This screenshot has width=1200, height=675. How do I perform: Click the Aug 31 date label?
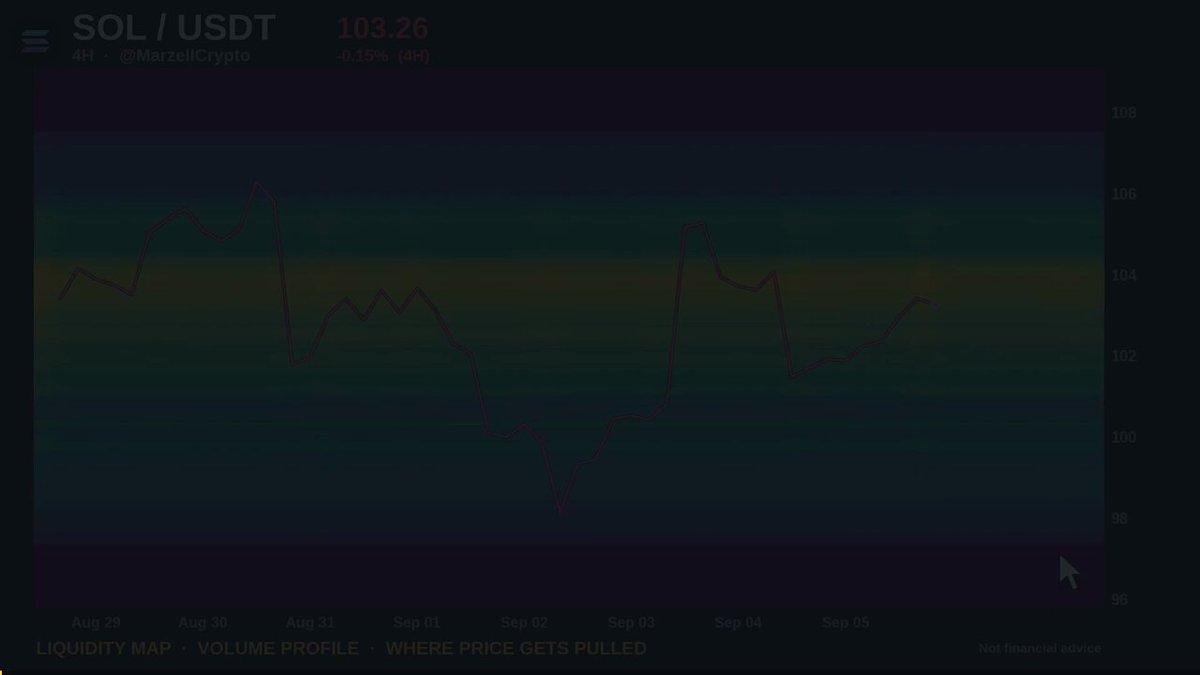(310, 622)
